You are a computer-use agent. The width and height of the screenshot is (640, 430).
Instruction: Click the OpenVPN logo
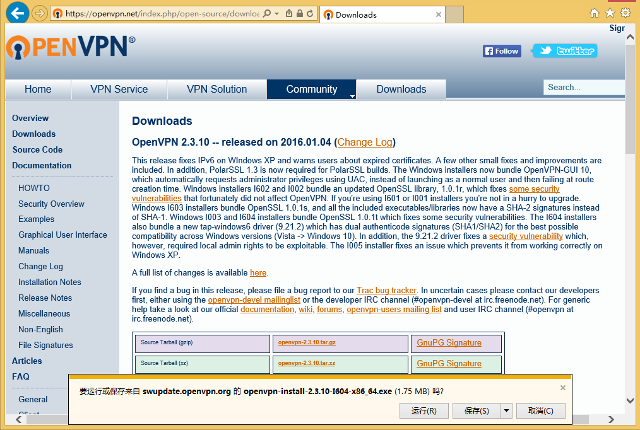click(x=71, y=47)
